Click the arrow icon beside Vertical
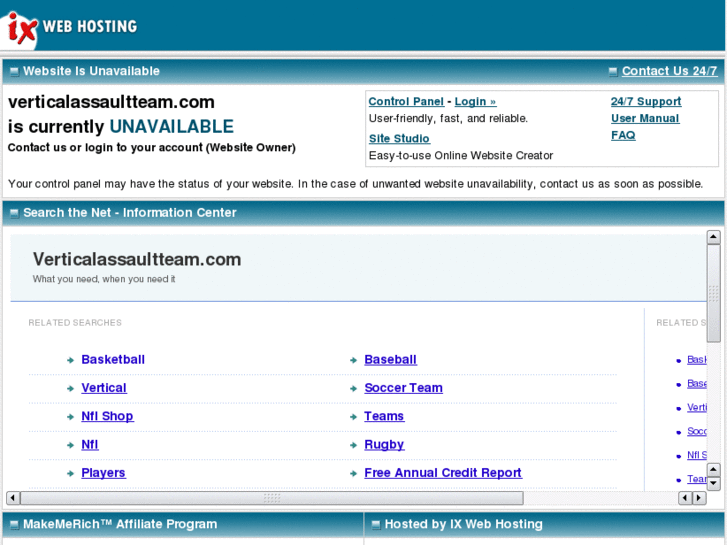The image size is (727, 545). pyautogui.click(x=70, y=389)
